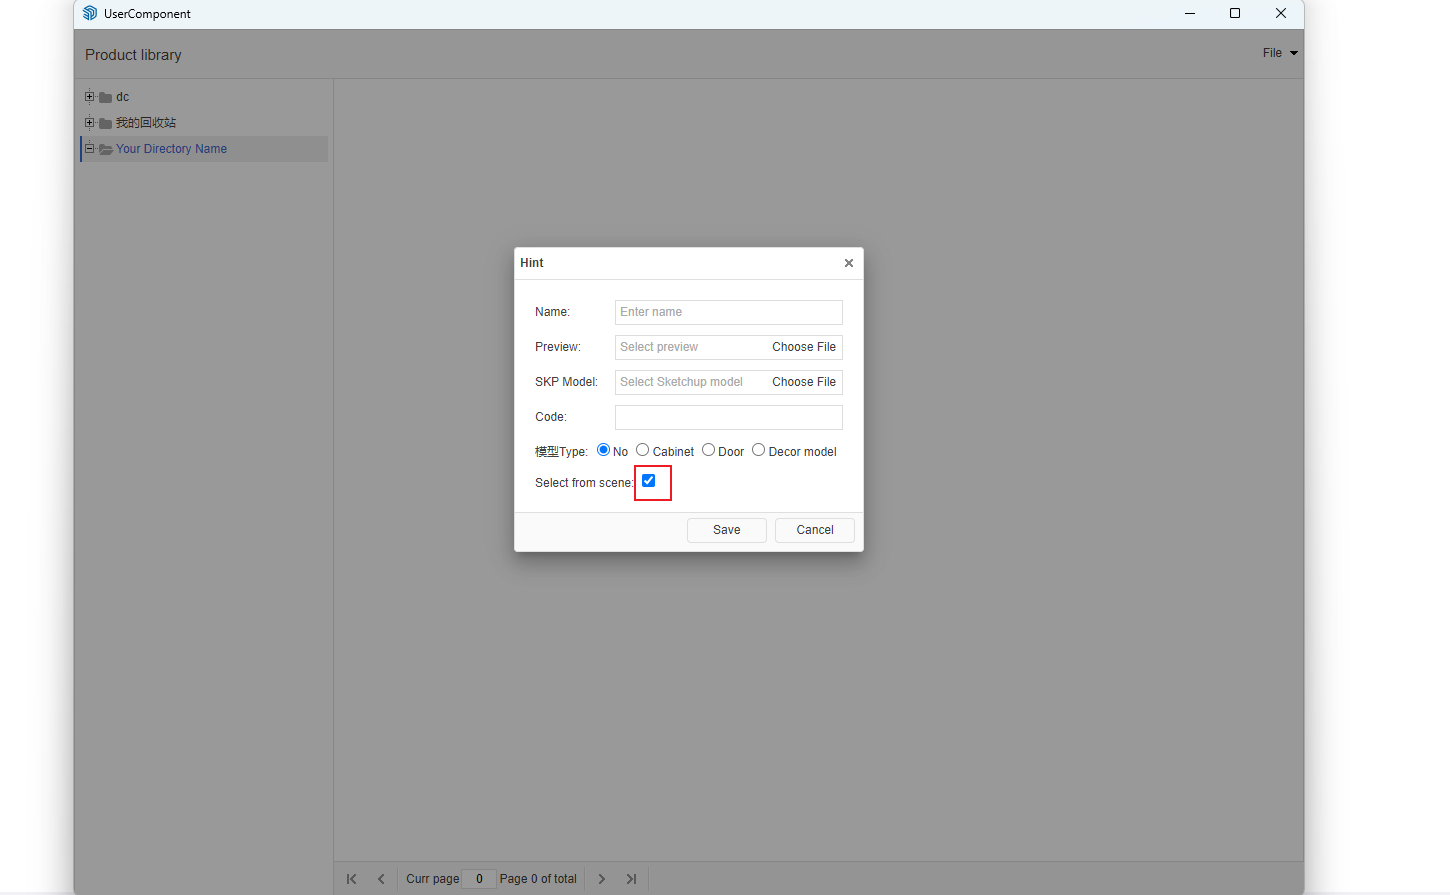Click the dc folder icon

coord(105,98)
